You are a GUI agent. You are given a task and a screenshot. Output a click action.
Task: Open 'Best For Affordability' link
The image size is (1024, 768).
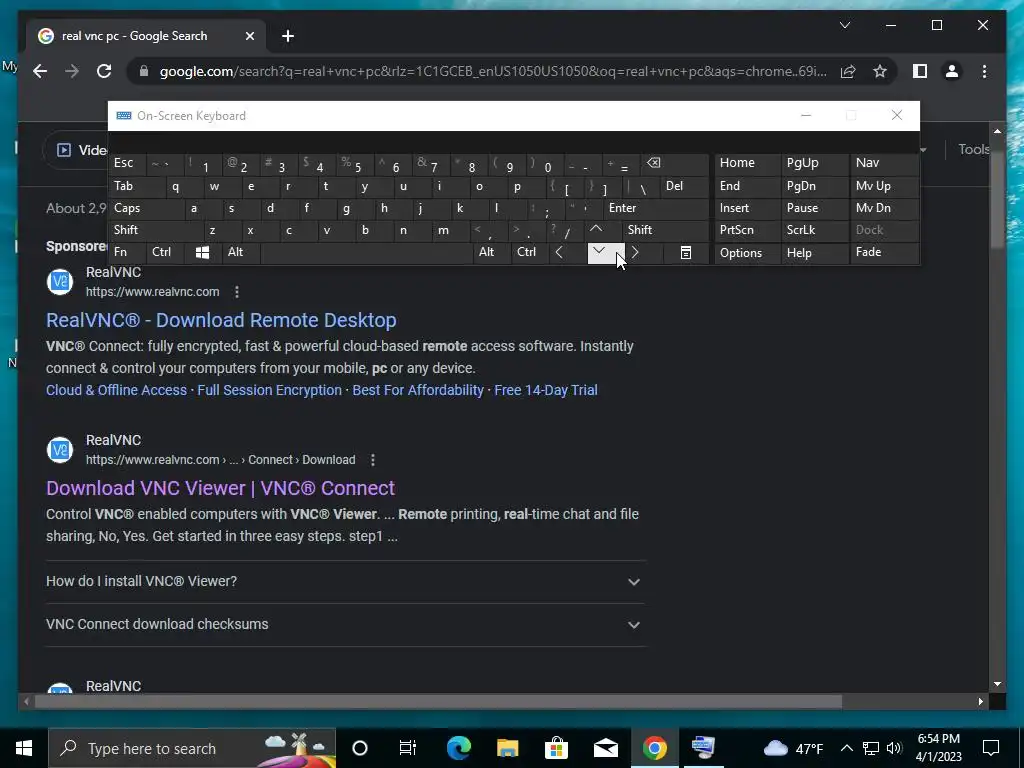[418, 390]
